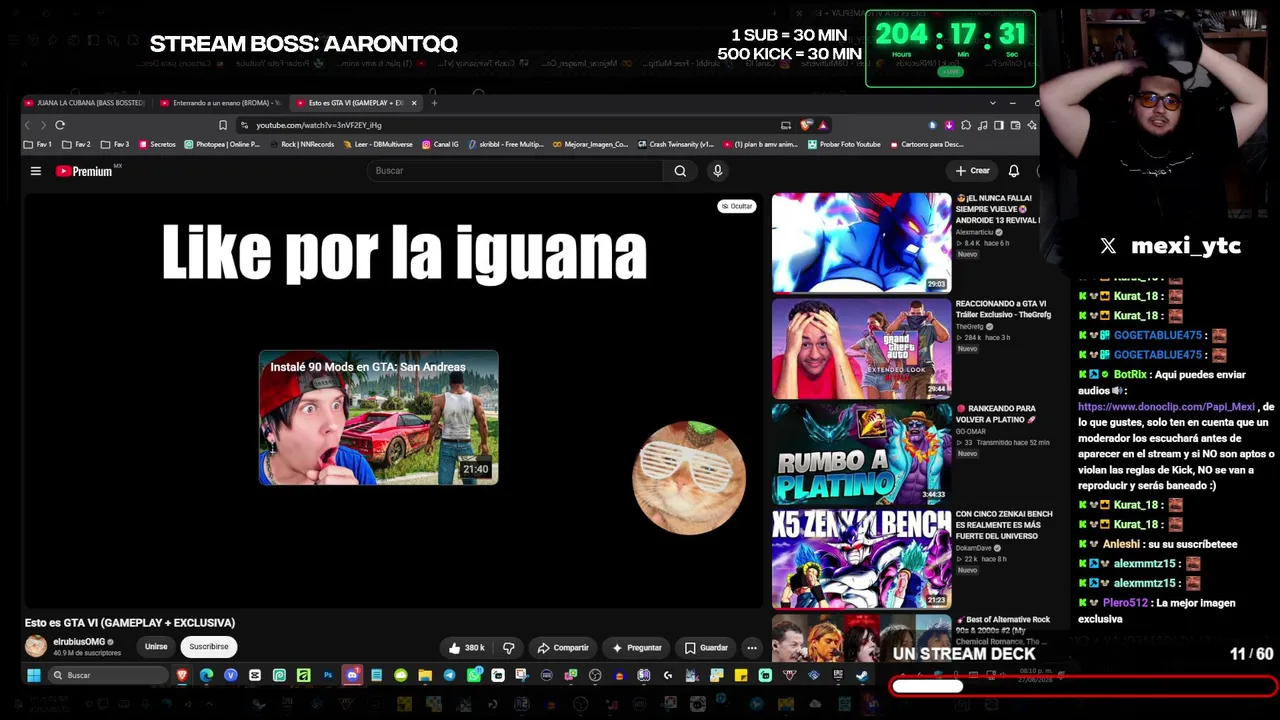Screen dimensions: 1280x720
Task: Reload the page in the browser
Action: (60, 125)
